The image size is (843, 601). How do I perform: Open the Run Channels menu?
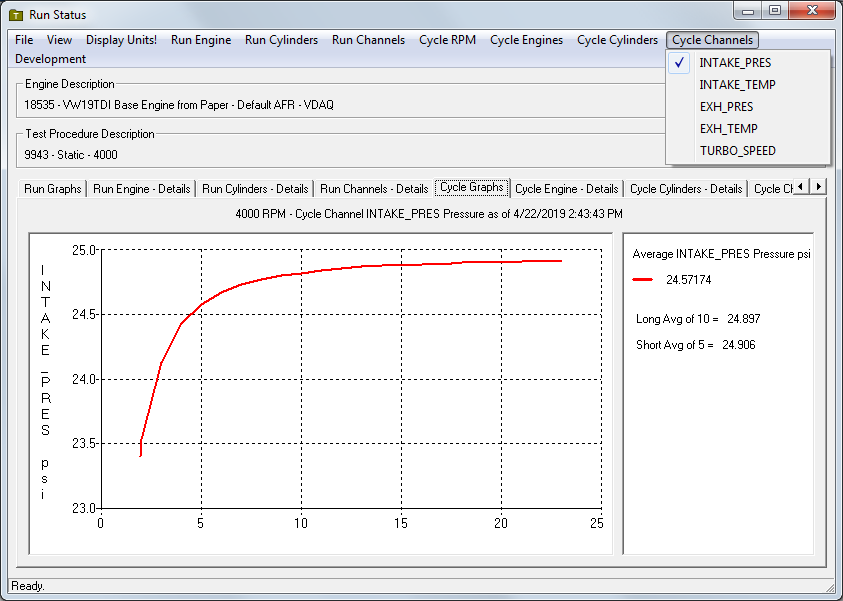[x=368, y=40]
